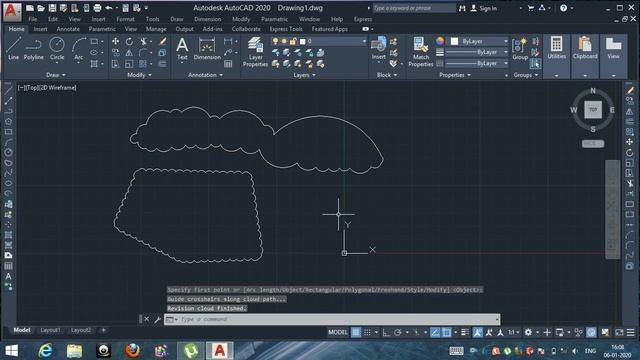This screenshot has height=360, width=640.
Task: Click the Move tool in Modify panel
Action: (x=116, y=41)
